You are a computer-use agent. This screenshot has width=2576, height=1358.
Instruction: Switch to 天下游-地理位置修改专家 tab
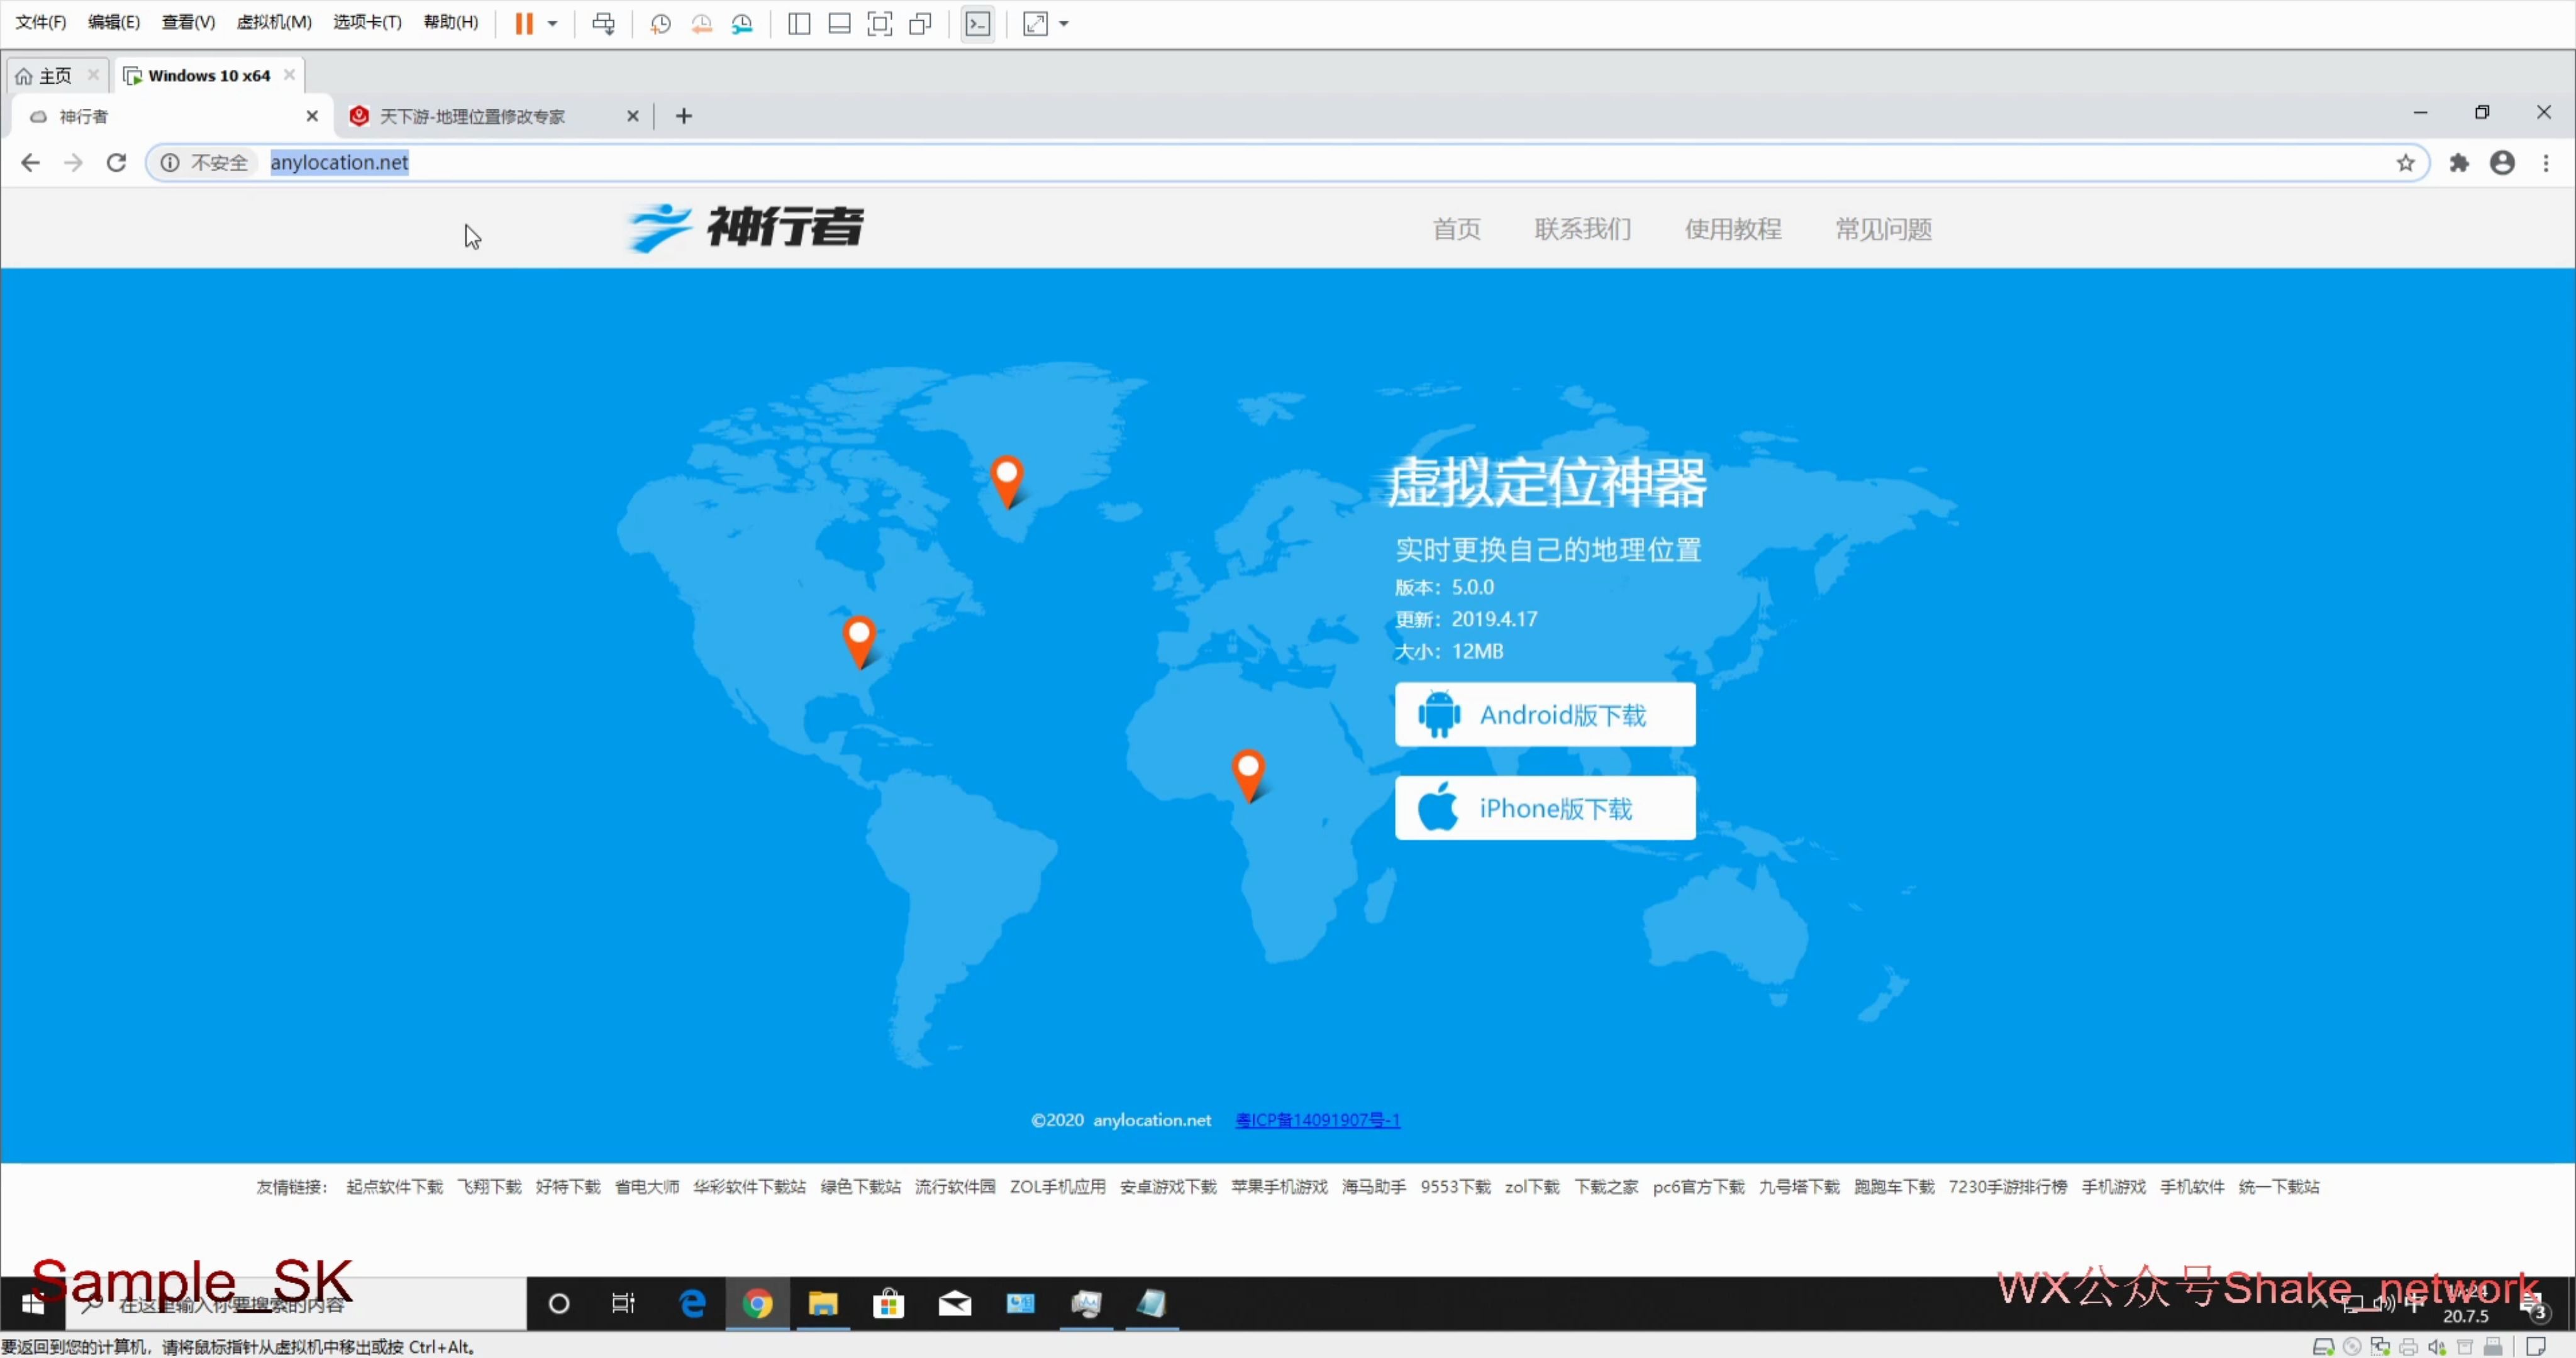[x=472, y=116]
